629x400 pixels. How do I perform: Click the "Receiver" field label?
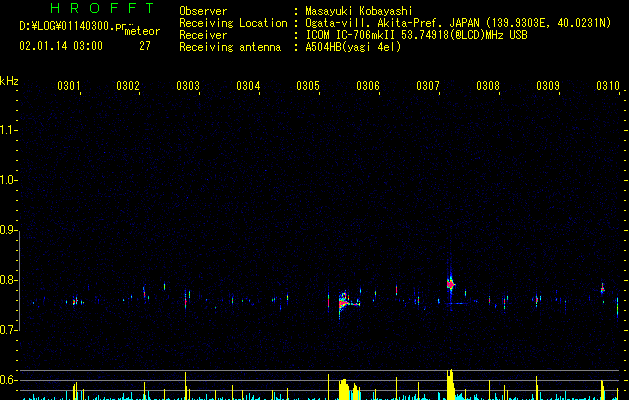tap(203, 35)
